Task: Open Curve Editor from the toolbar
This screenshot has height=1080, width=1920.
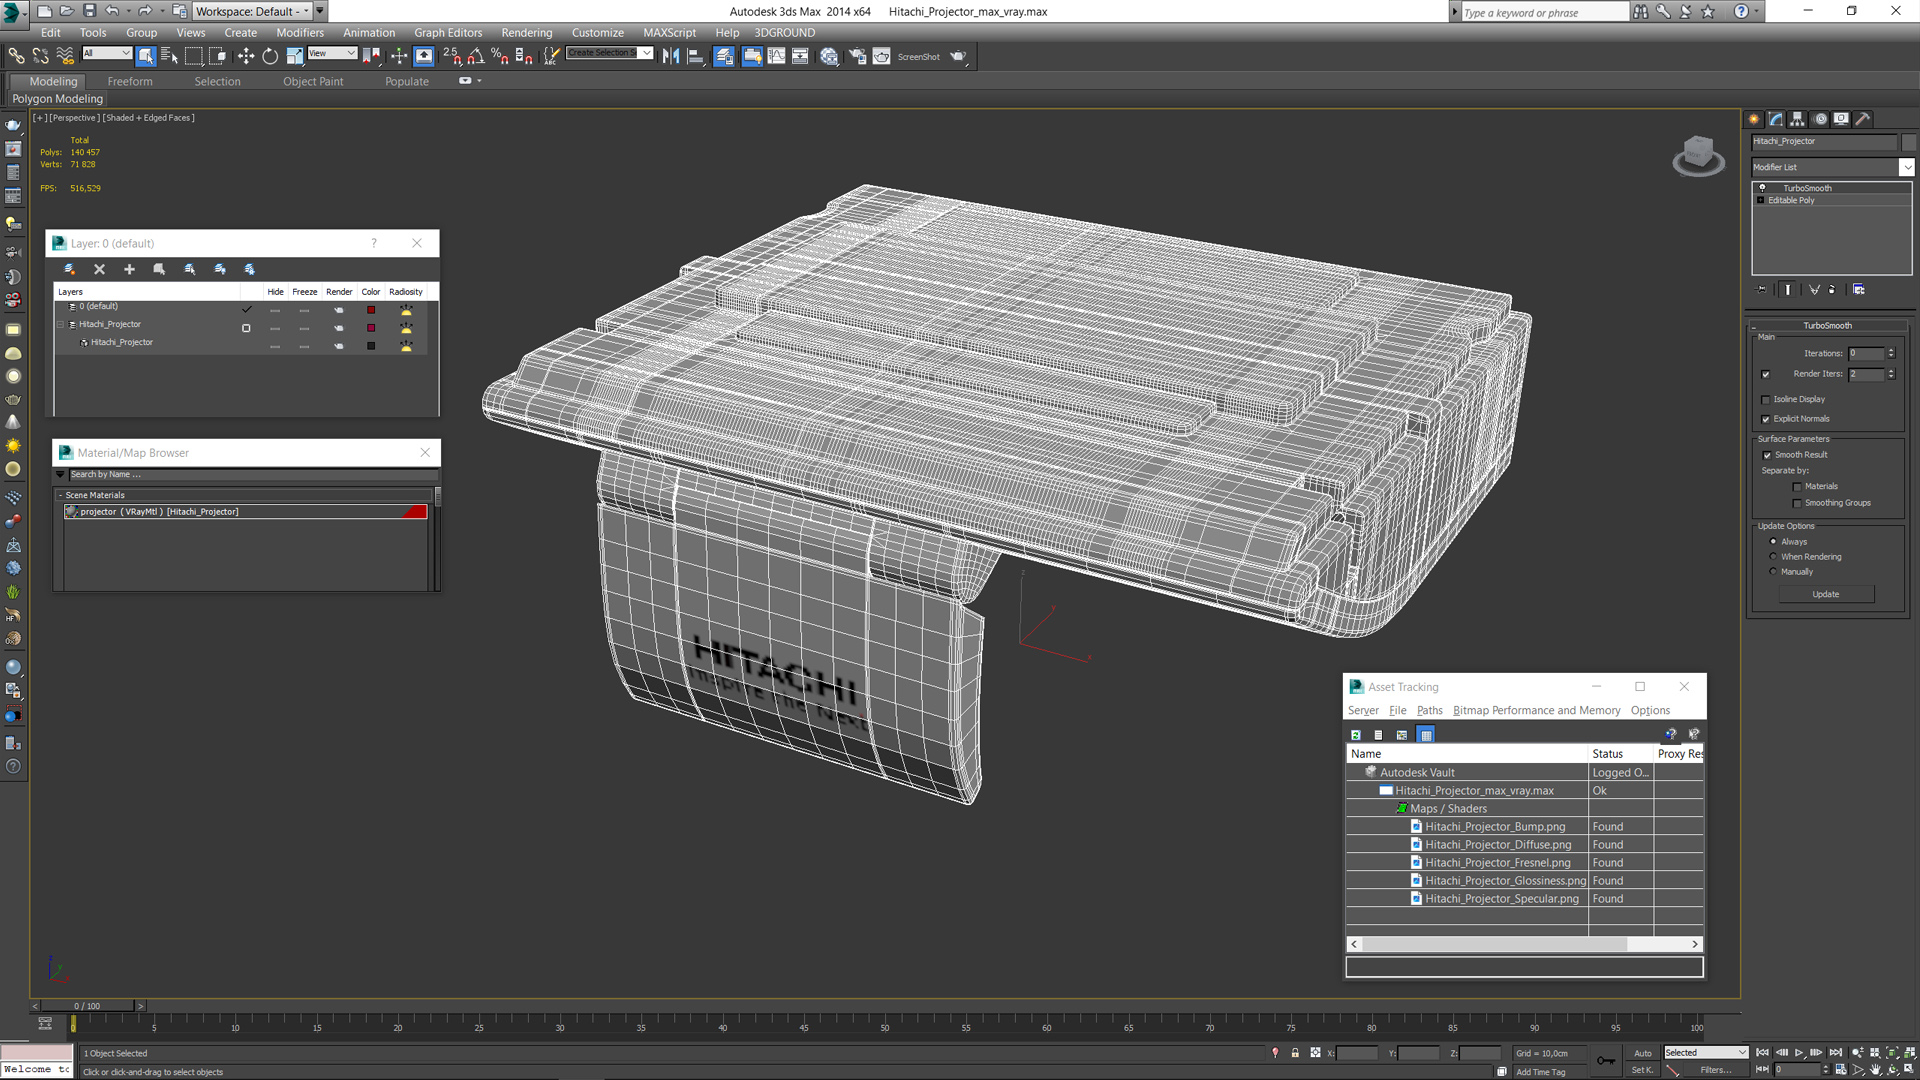Action: point(776,56)
